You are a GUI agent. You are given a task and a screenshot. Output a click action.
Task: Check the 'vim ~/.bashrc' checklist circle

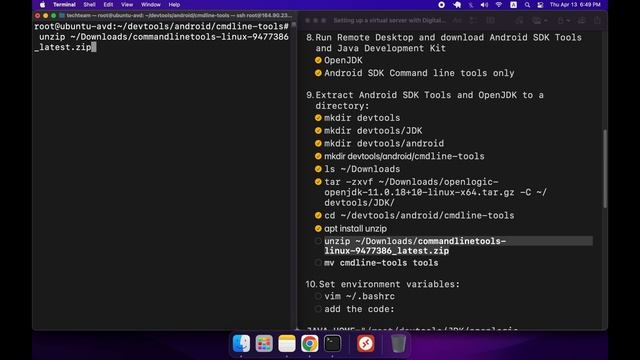[318, 296]
